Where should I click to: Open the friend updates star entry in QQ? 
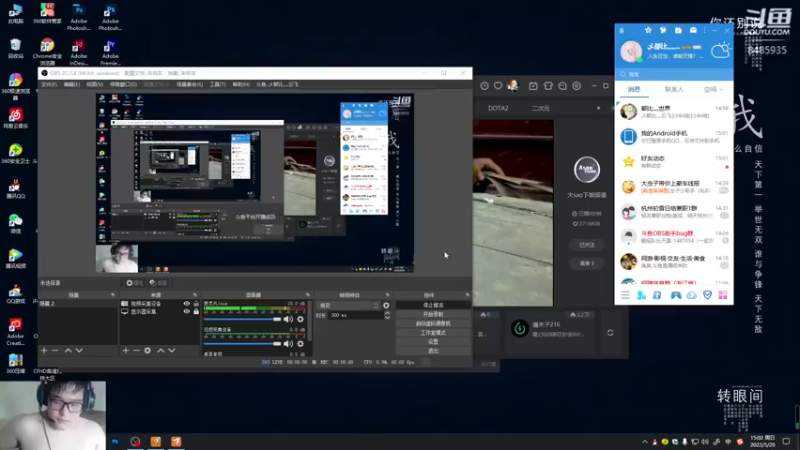(674, 162)
